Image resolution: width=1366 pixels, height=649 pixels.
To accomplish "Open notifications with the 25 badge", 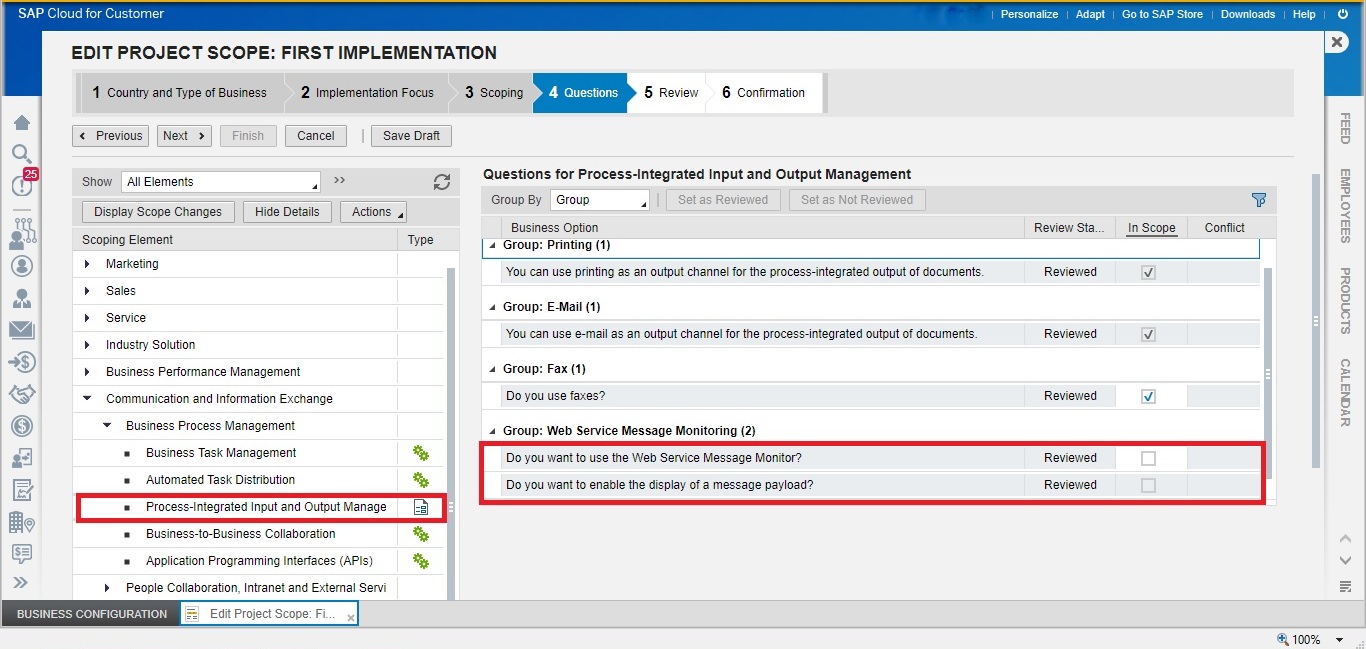I will (22, 184).
